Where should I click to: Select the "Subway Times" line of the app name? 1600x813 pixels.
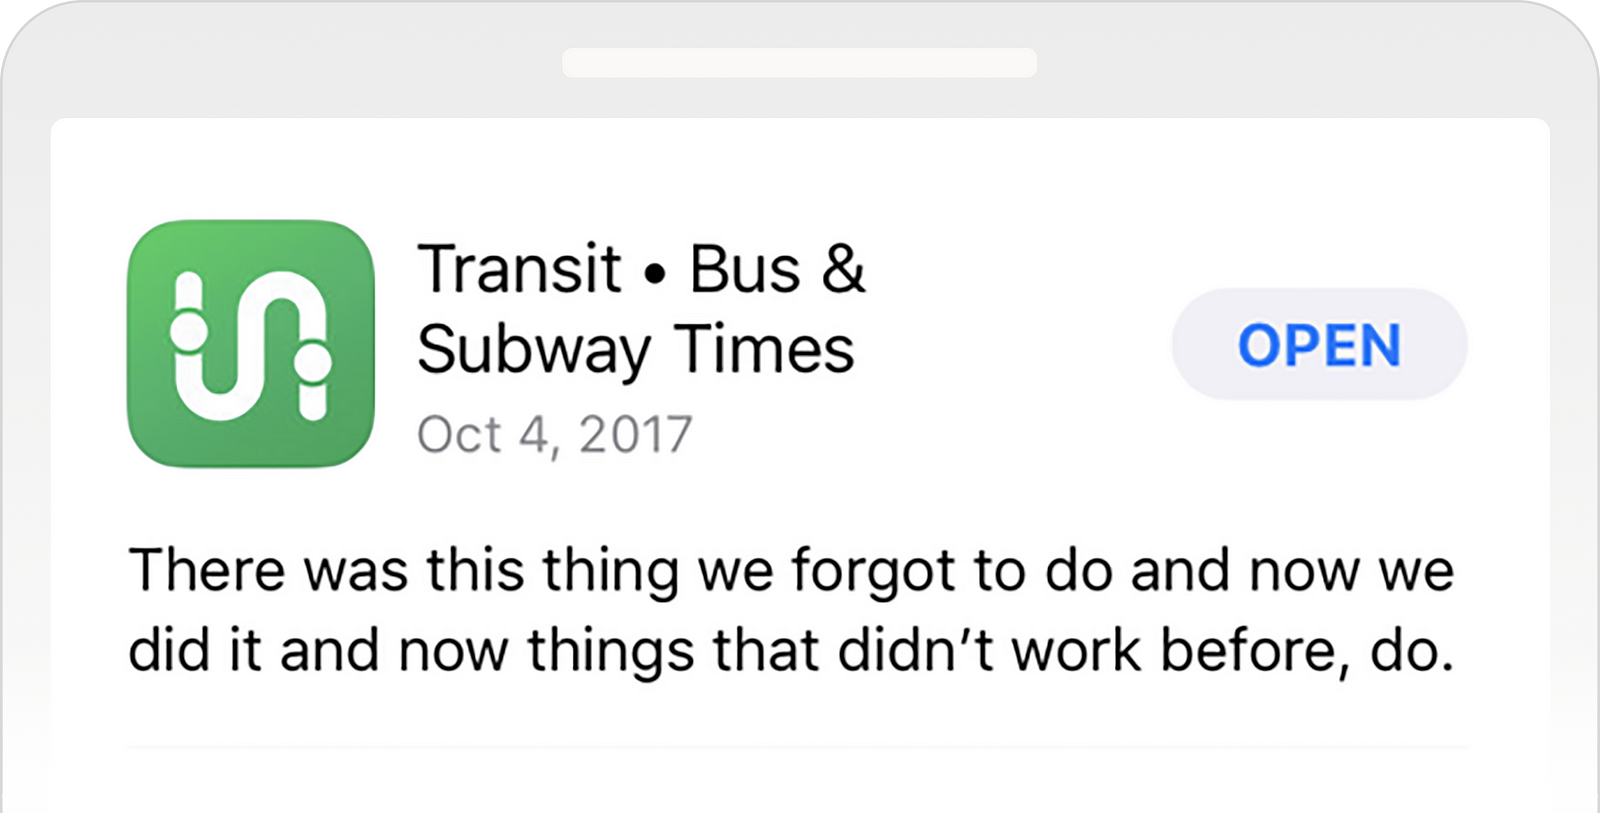point(636,351)
